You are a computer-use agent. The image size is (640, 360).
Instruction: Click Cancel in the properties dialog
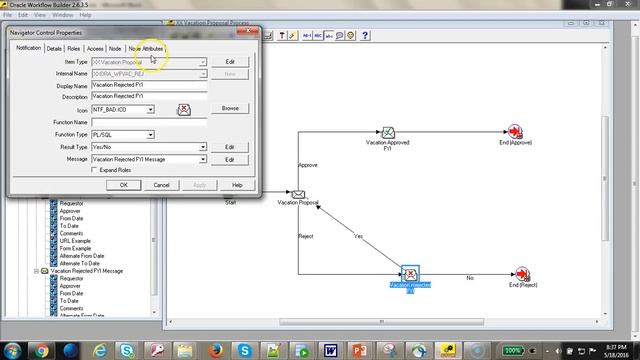click(161, 185)
